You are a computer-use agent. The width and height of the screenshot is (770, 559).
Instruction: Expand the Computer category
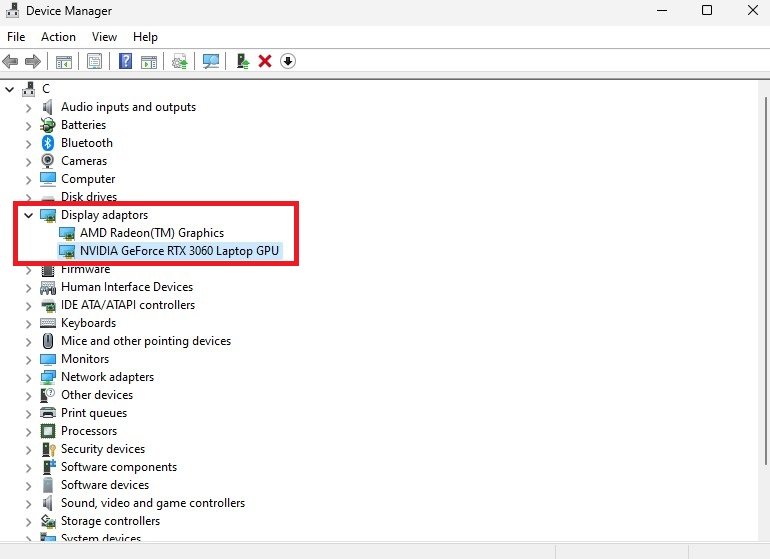coord(28,179)
